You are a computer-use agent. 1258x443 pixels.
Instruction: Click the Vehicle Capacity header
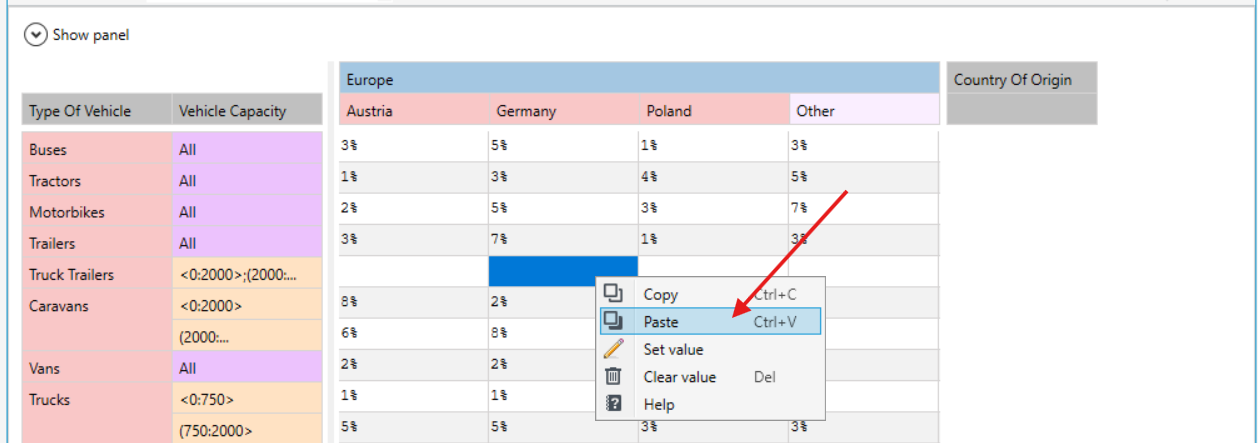click(x=247, y=111)
